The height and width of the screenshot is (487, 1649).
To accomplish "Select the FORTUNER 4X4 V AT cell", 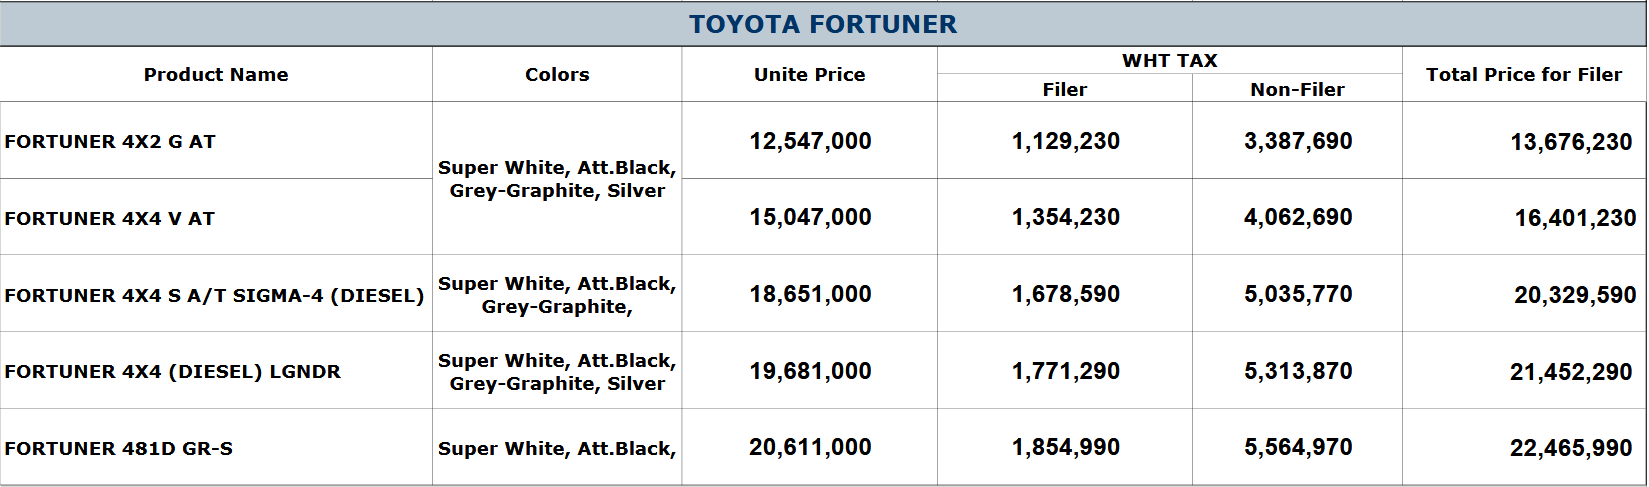I will [110, 218].
